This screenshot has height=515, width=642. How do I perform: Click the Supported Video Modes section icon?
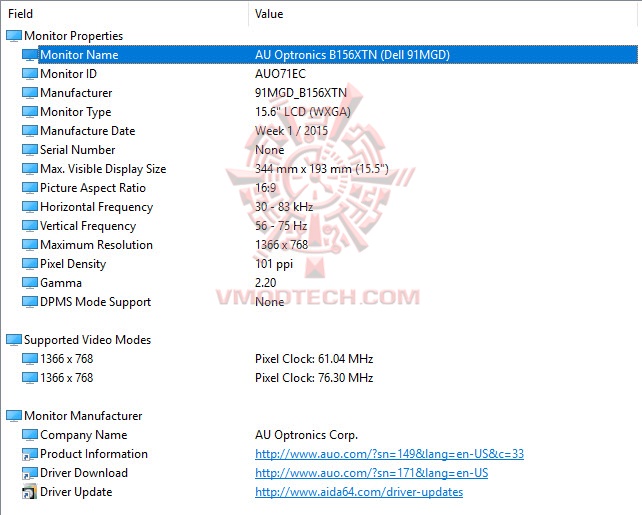[x=14, y=340]
